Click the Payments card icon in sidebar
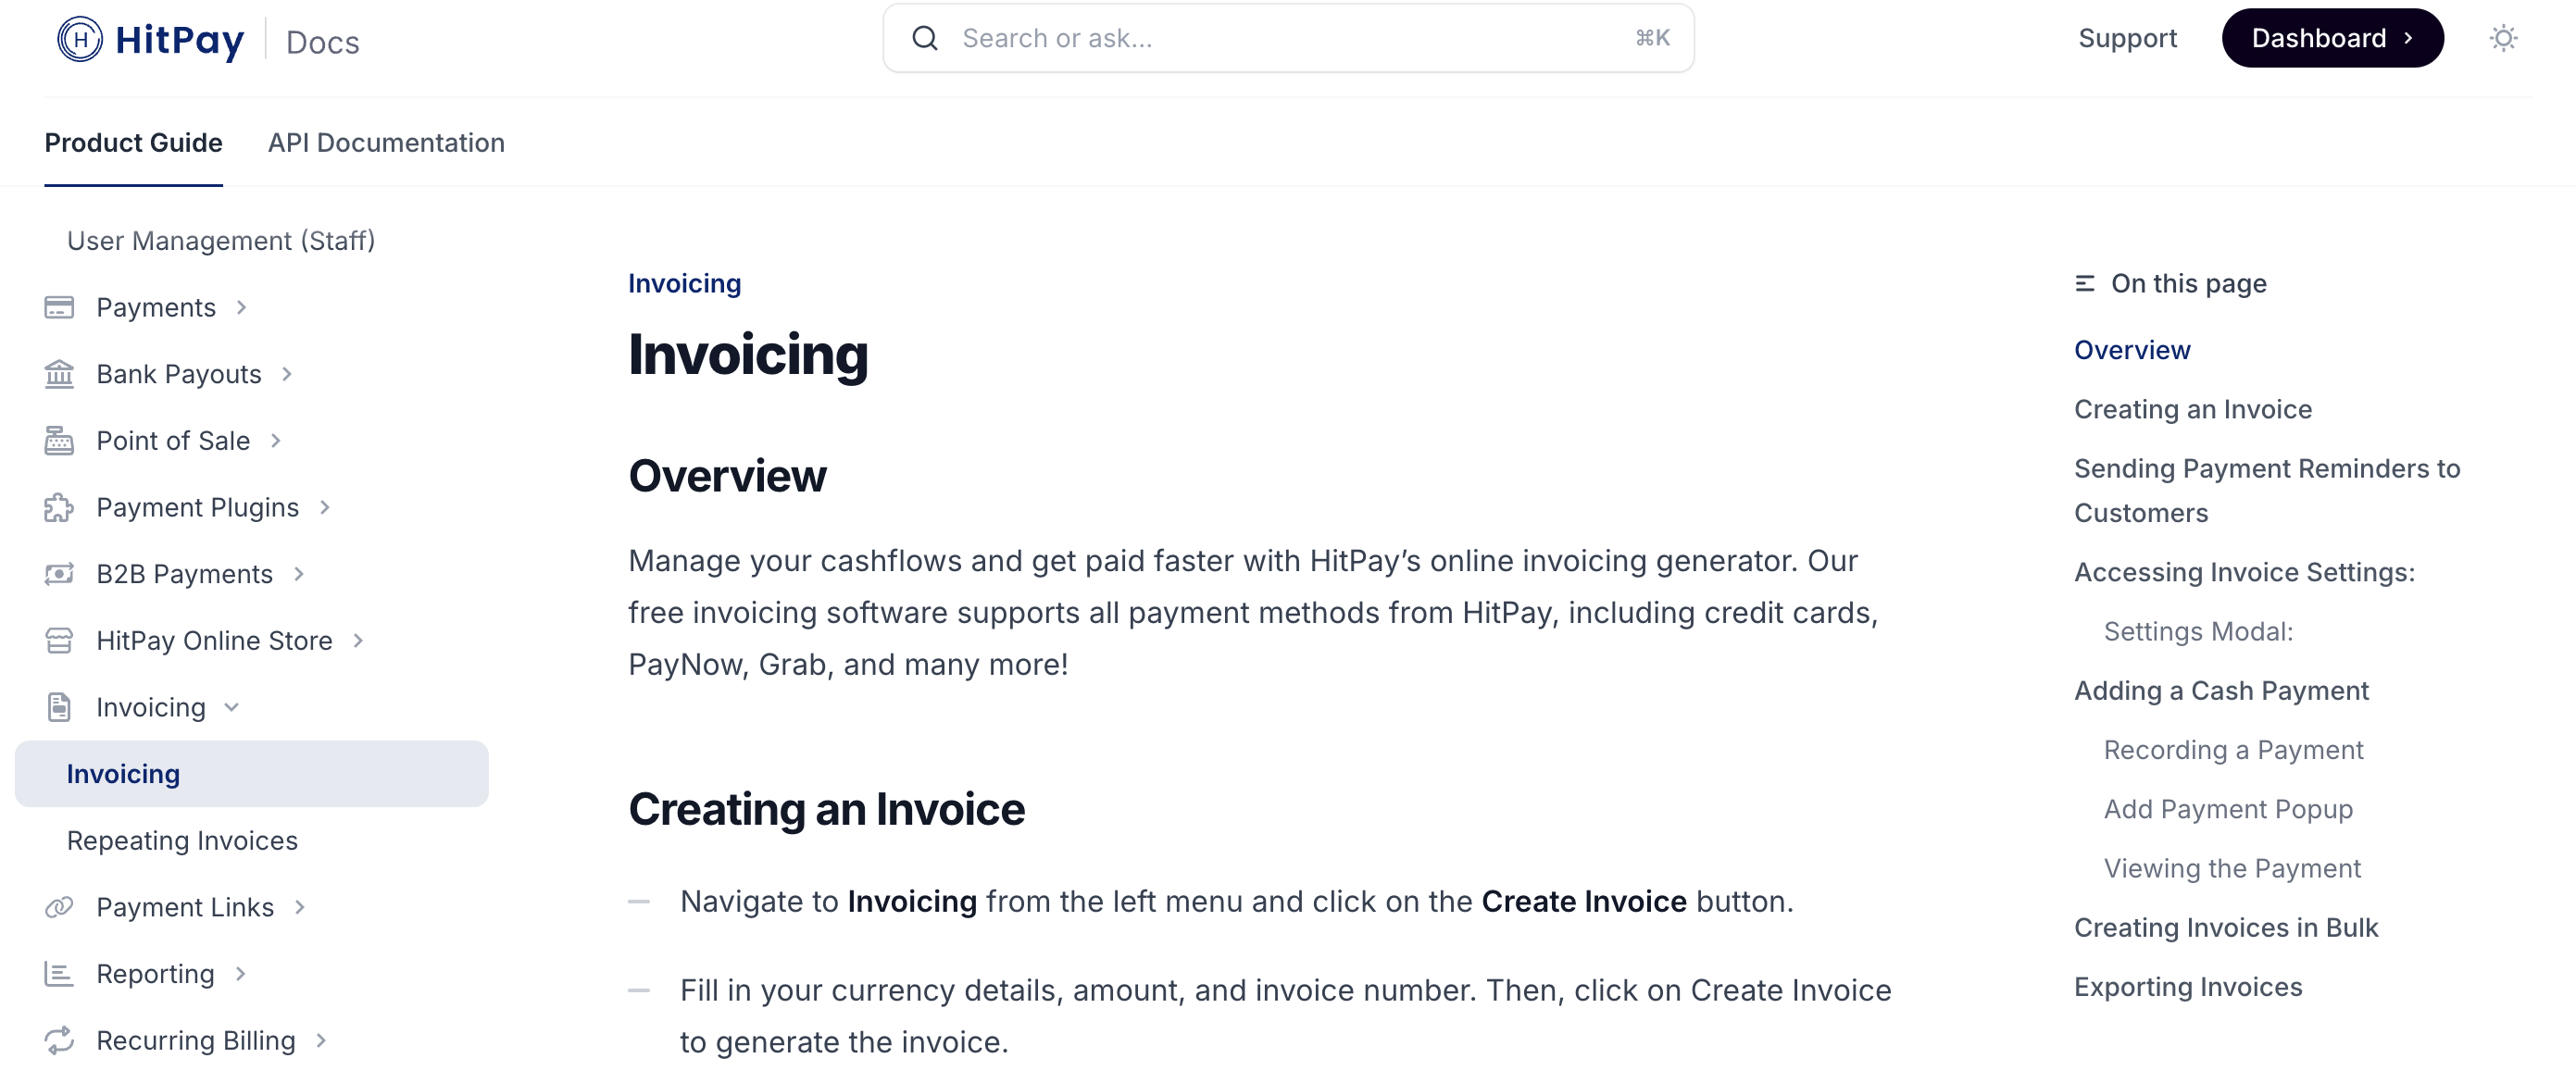The image size is (2576, 1083). click(59, 307)
